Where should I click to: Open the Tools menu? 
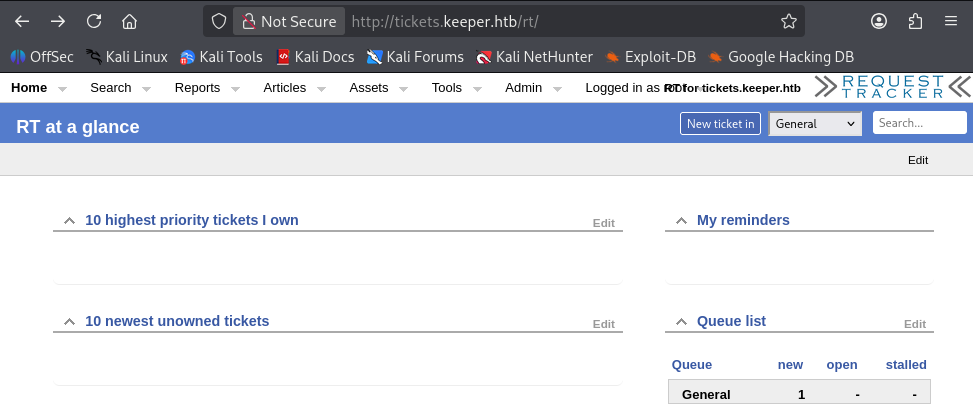click(x=447, y=88)
